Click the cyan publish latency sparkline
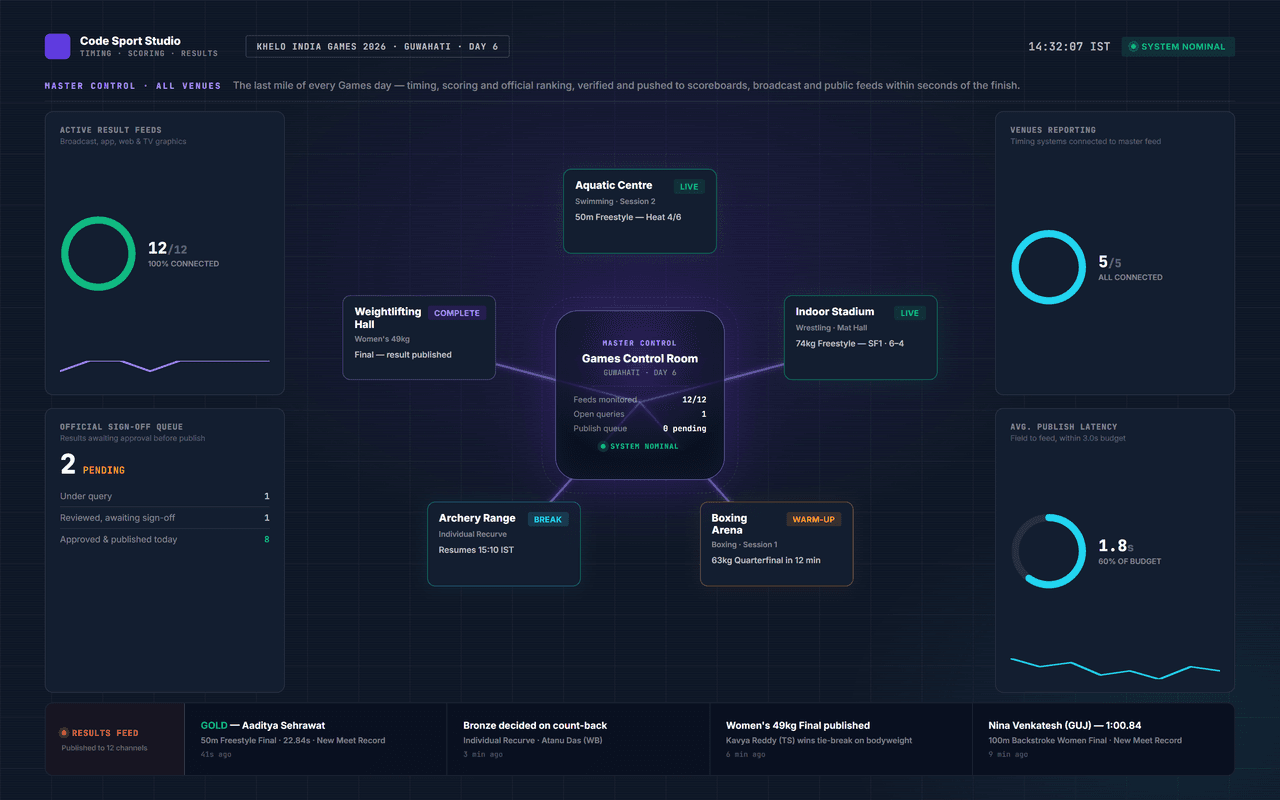 (x=1115, y=668)
